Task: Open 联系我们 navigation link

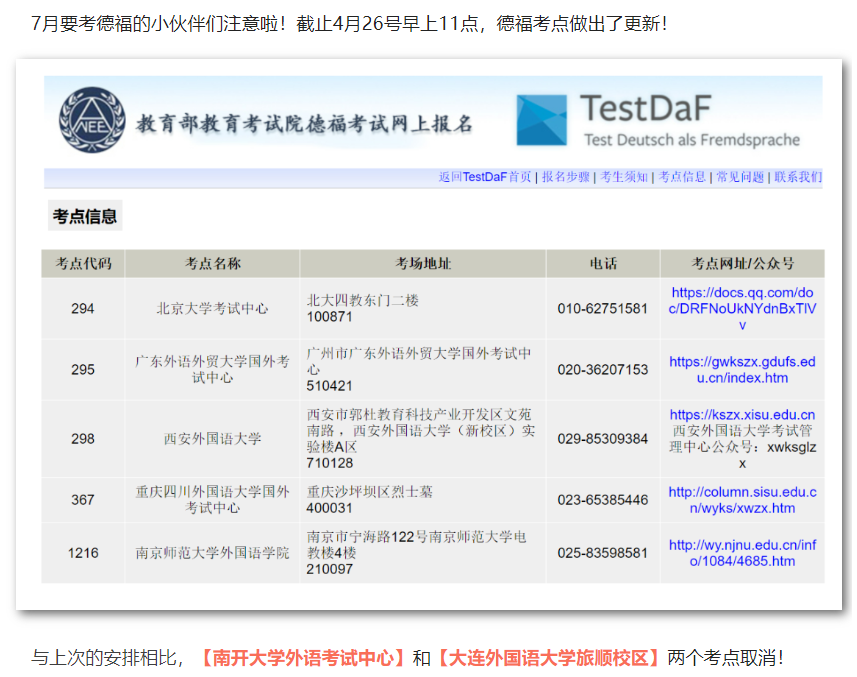Action: [798, 177]
